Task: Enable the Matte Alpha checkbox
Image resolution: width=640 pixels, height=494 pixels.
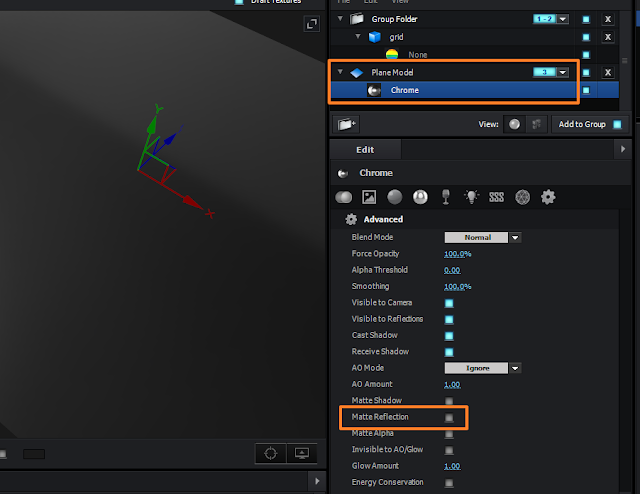Action: coord(449,434)
